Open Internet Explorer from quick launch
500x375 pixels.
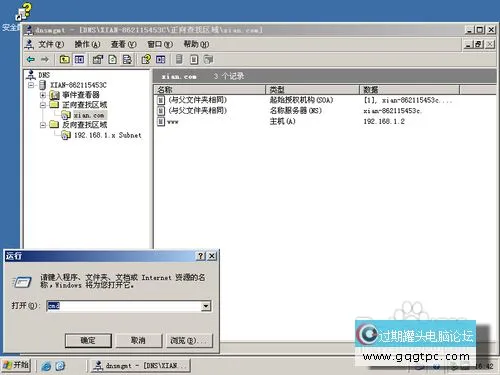[46, 366]
